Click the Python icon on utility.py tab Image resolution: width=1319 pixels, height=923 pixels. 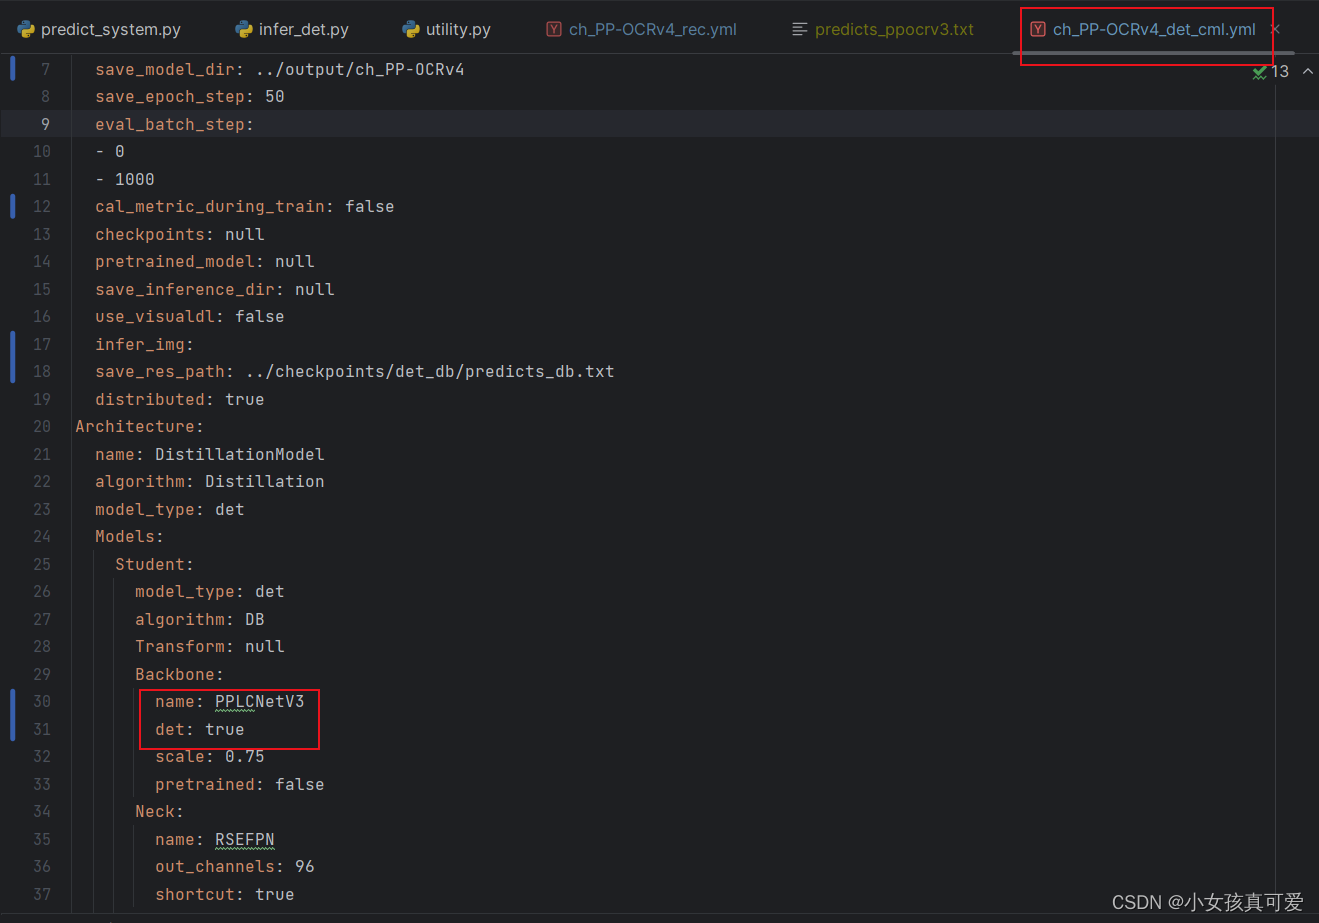pyautogui.click(x=413, y=29)
